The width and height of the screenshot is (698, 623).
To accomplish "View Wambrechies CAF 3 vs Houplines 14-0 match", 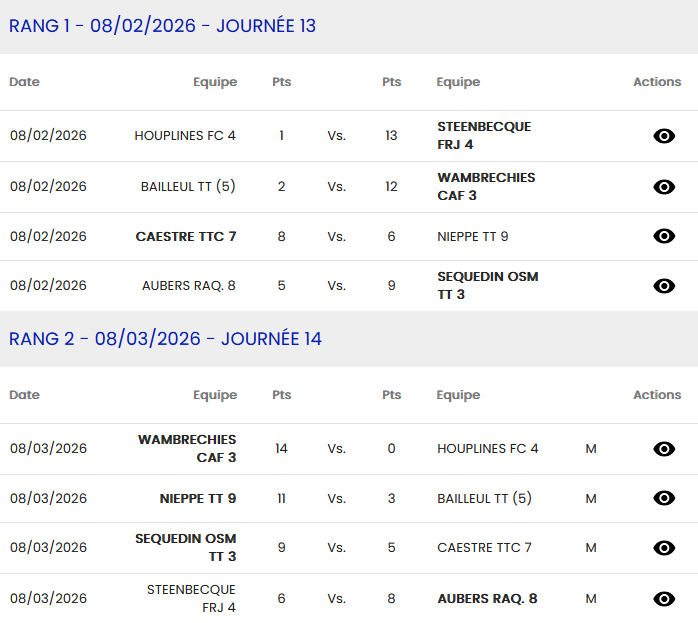I will click(x=664, y=449).
